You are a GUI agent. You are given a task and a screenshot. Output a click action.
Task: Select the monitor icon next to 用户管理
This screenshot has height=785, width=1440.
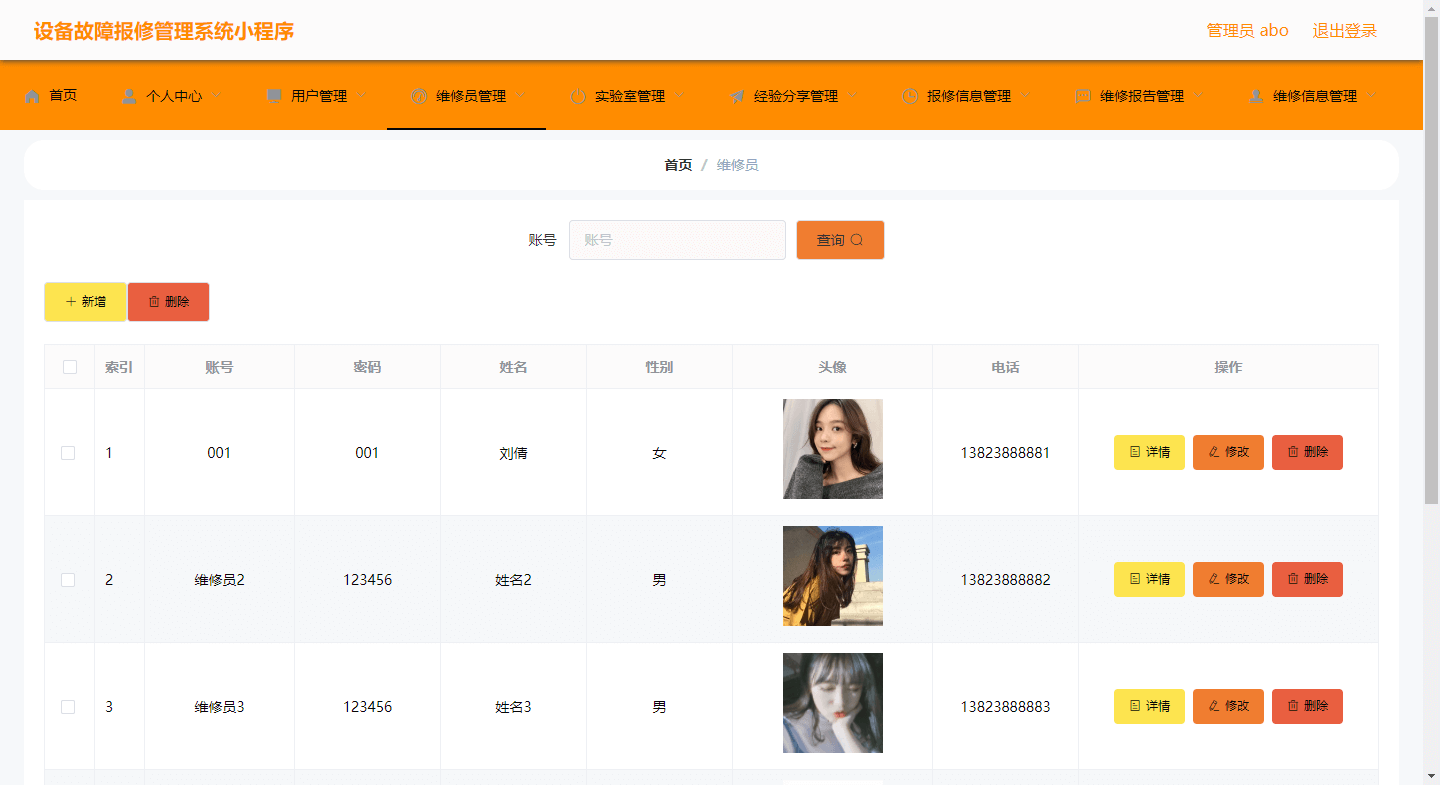[x=272, y=96]
